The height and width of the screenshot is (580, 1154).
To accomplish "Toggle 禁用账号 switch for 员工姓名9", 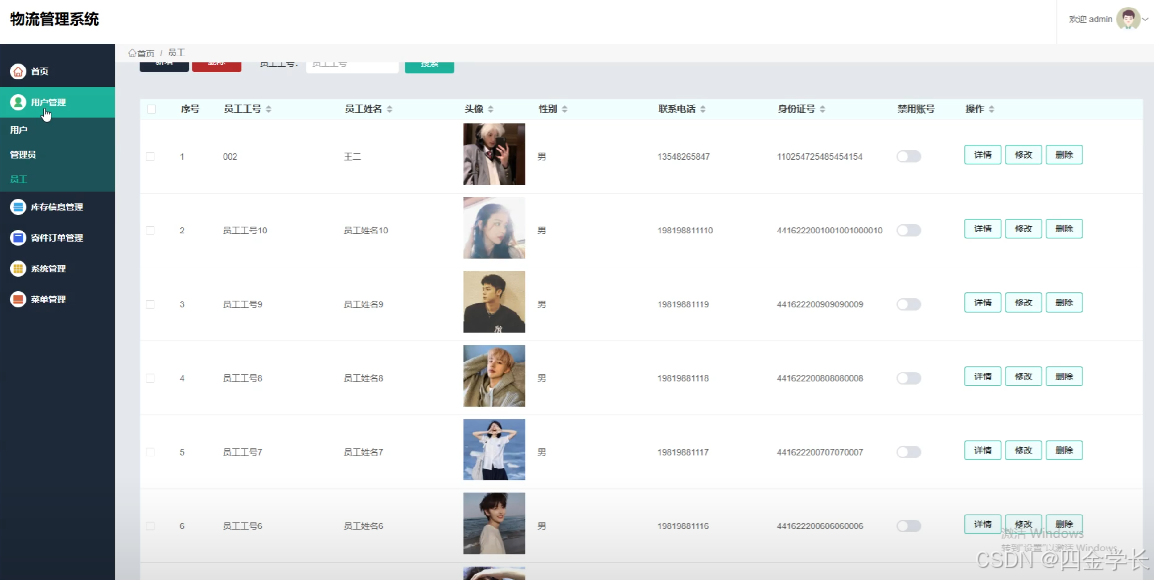I will coord(909,304).
